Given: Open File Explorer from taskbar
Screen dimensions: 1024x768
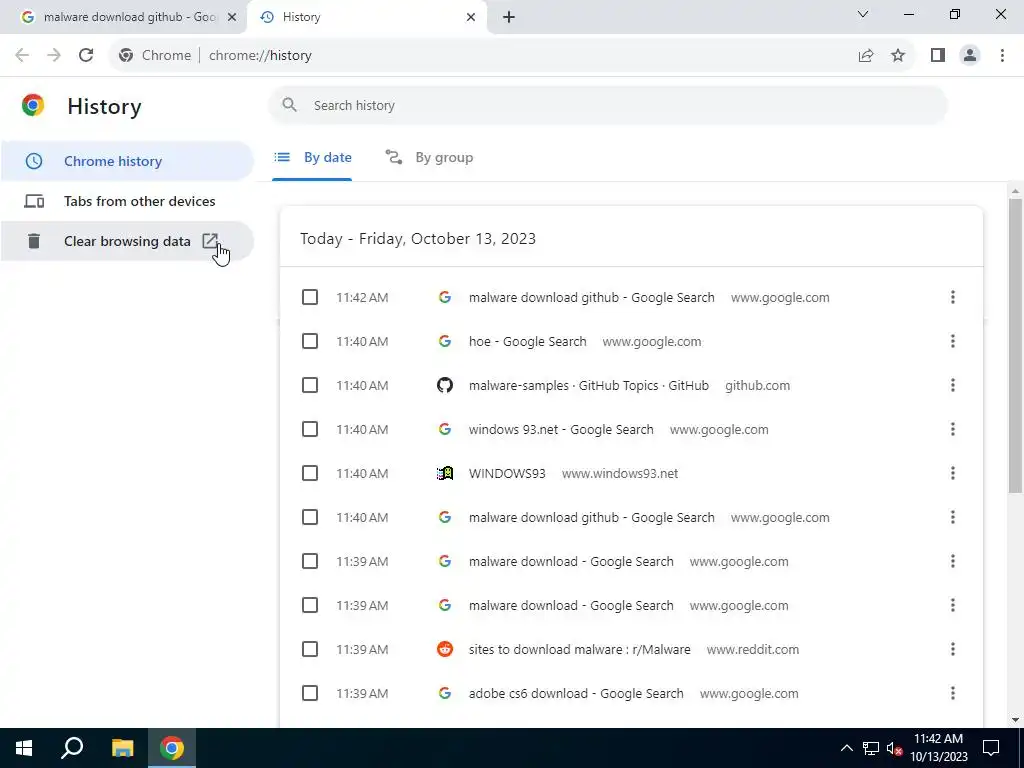Looking at the screenshot, I should click(122, 748).
